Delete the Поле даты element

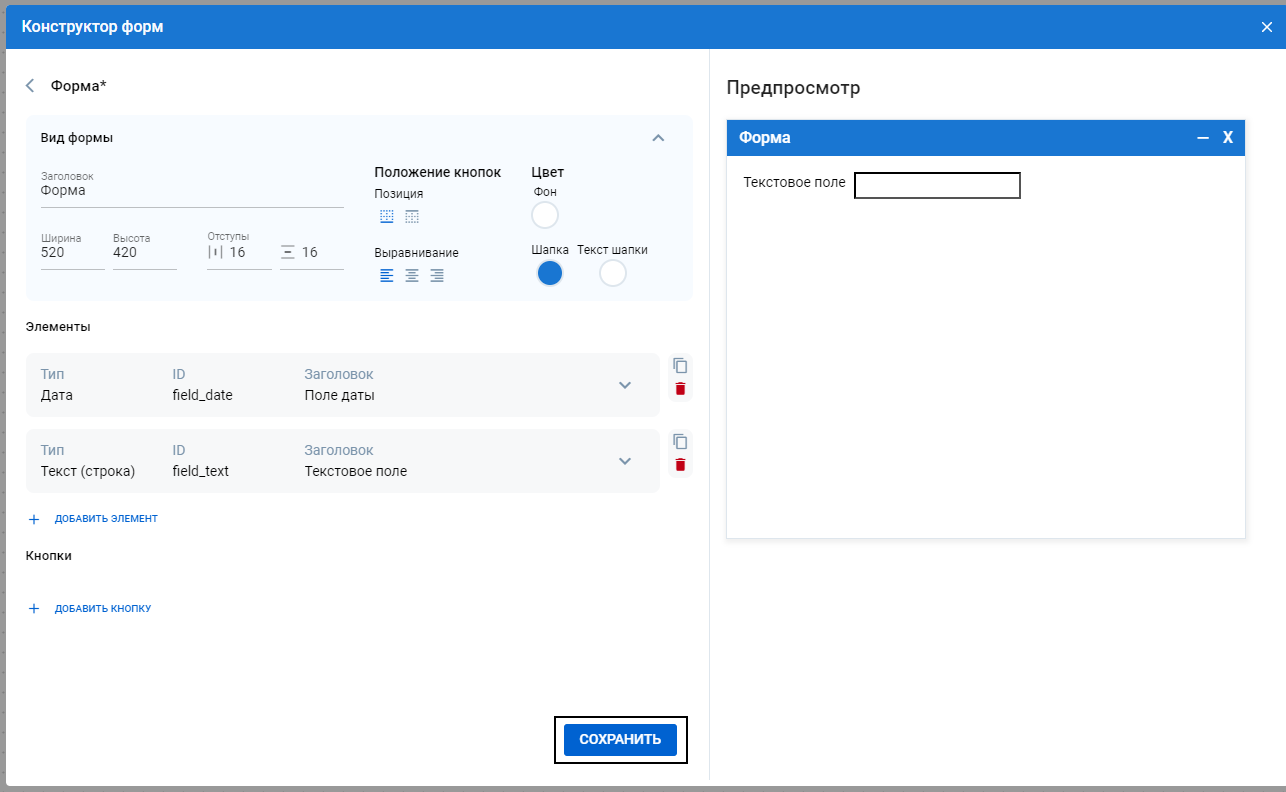click(x=680, y=389)
